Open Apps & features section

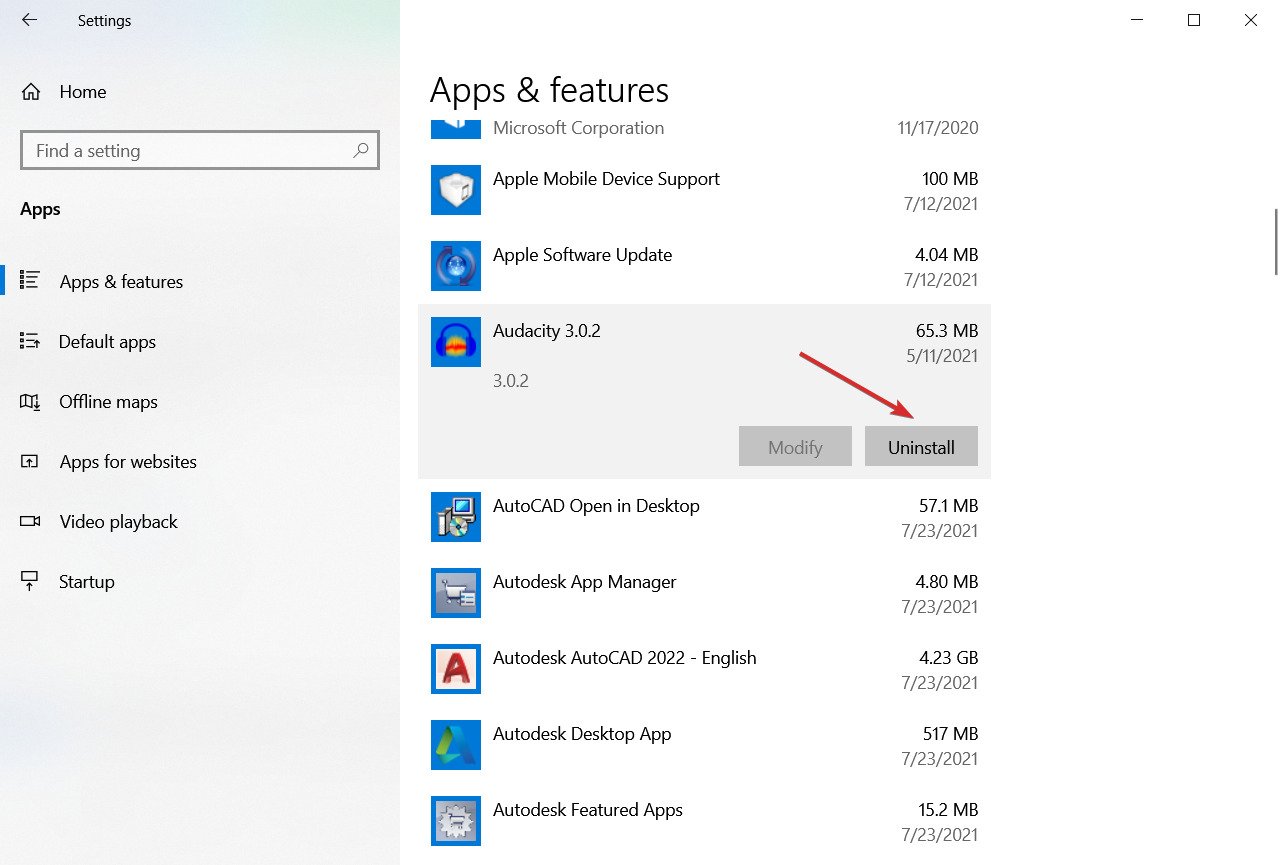(121, 282)
